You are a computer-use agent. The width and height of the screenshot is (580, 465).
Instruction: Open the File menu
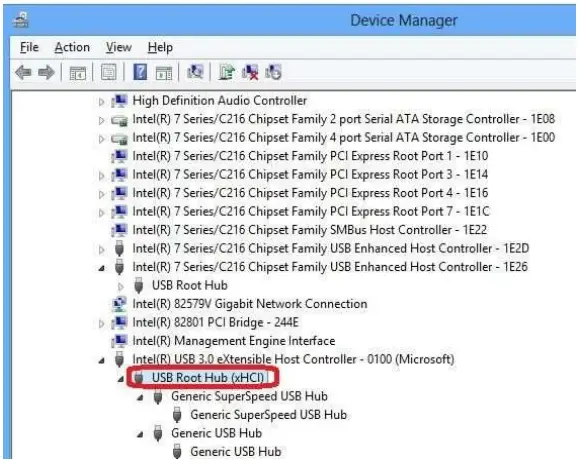click(x=29, y=47)
